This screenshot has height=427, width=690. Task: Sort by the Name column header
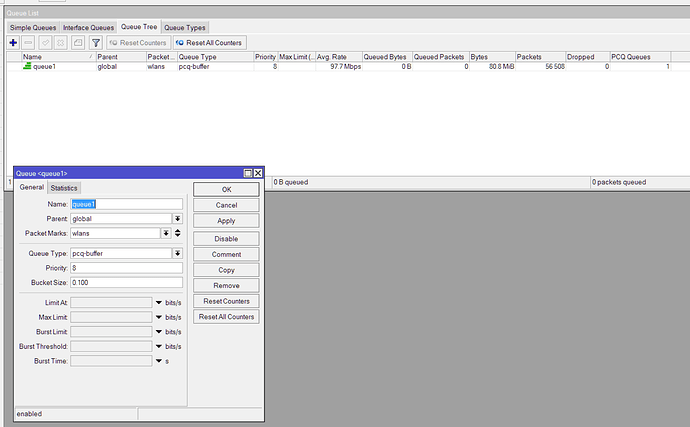(59, 57)
